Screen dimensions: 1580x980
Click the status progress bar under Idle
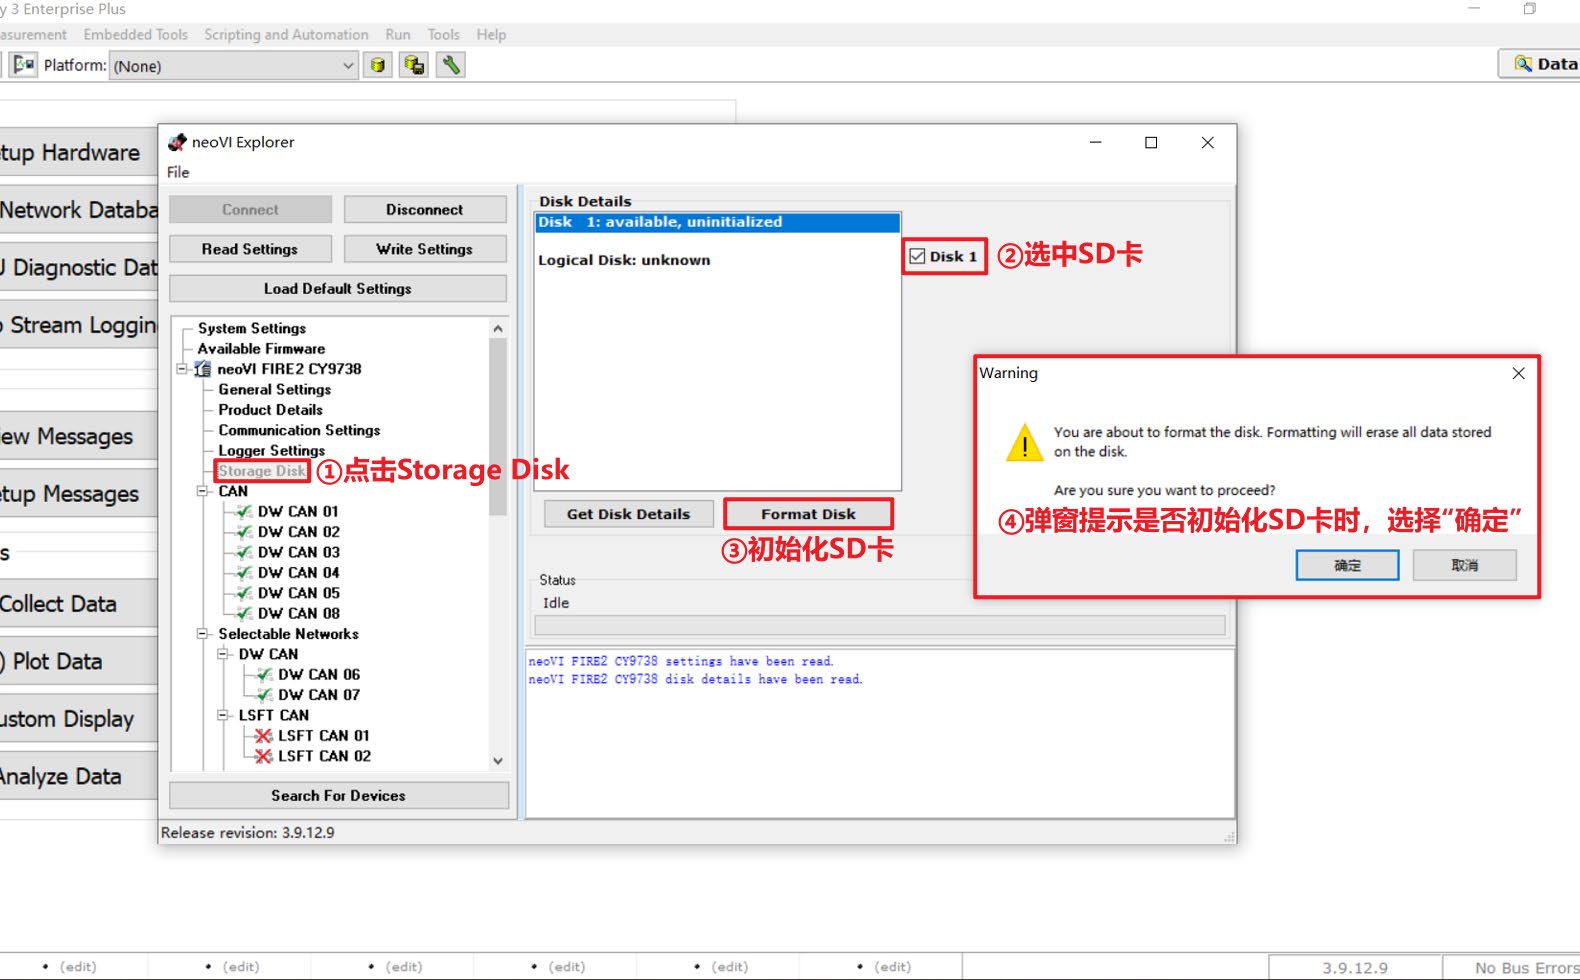tap(880, 625)
